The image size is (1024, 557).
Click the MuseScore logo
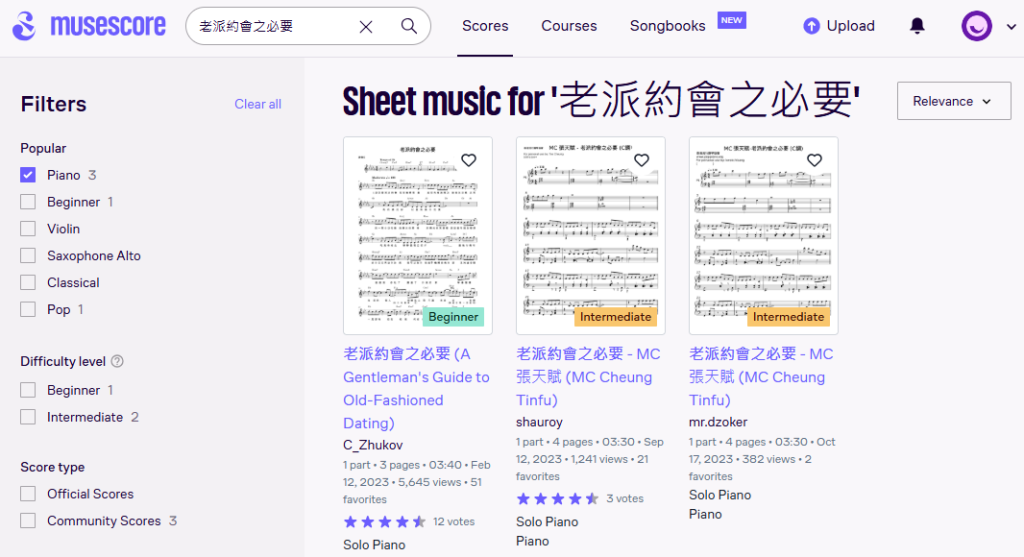pyautogui.click(x=89, y=26)
